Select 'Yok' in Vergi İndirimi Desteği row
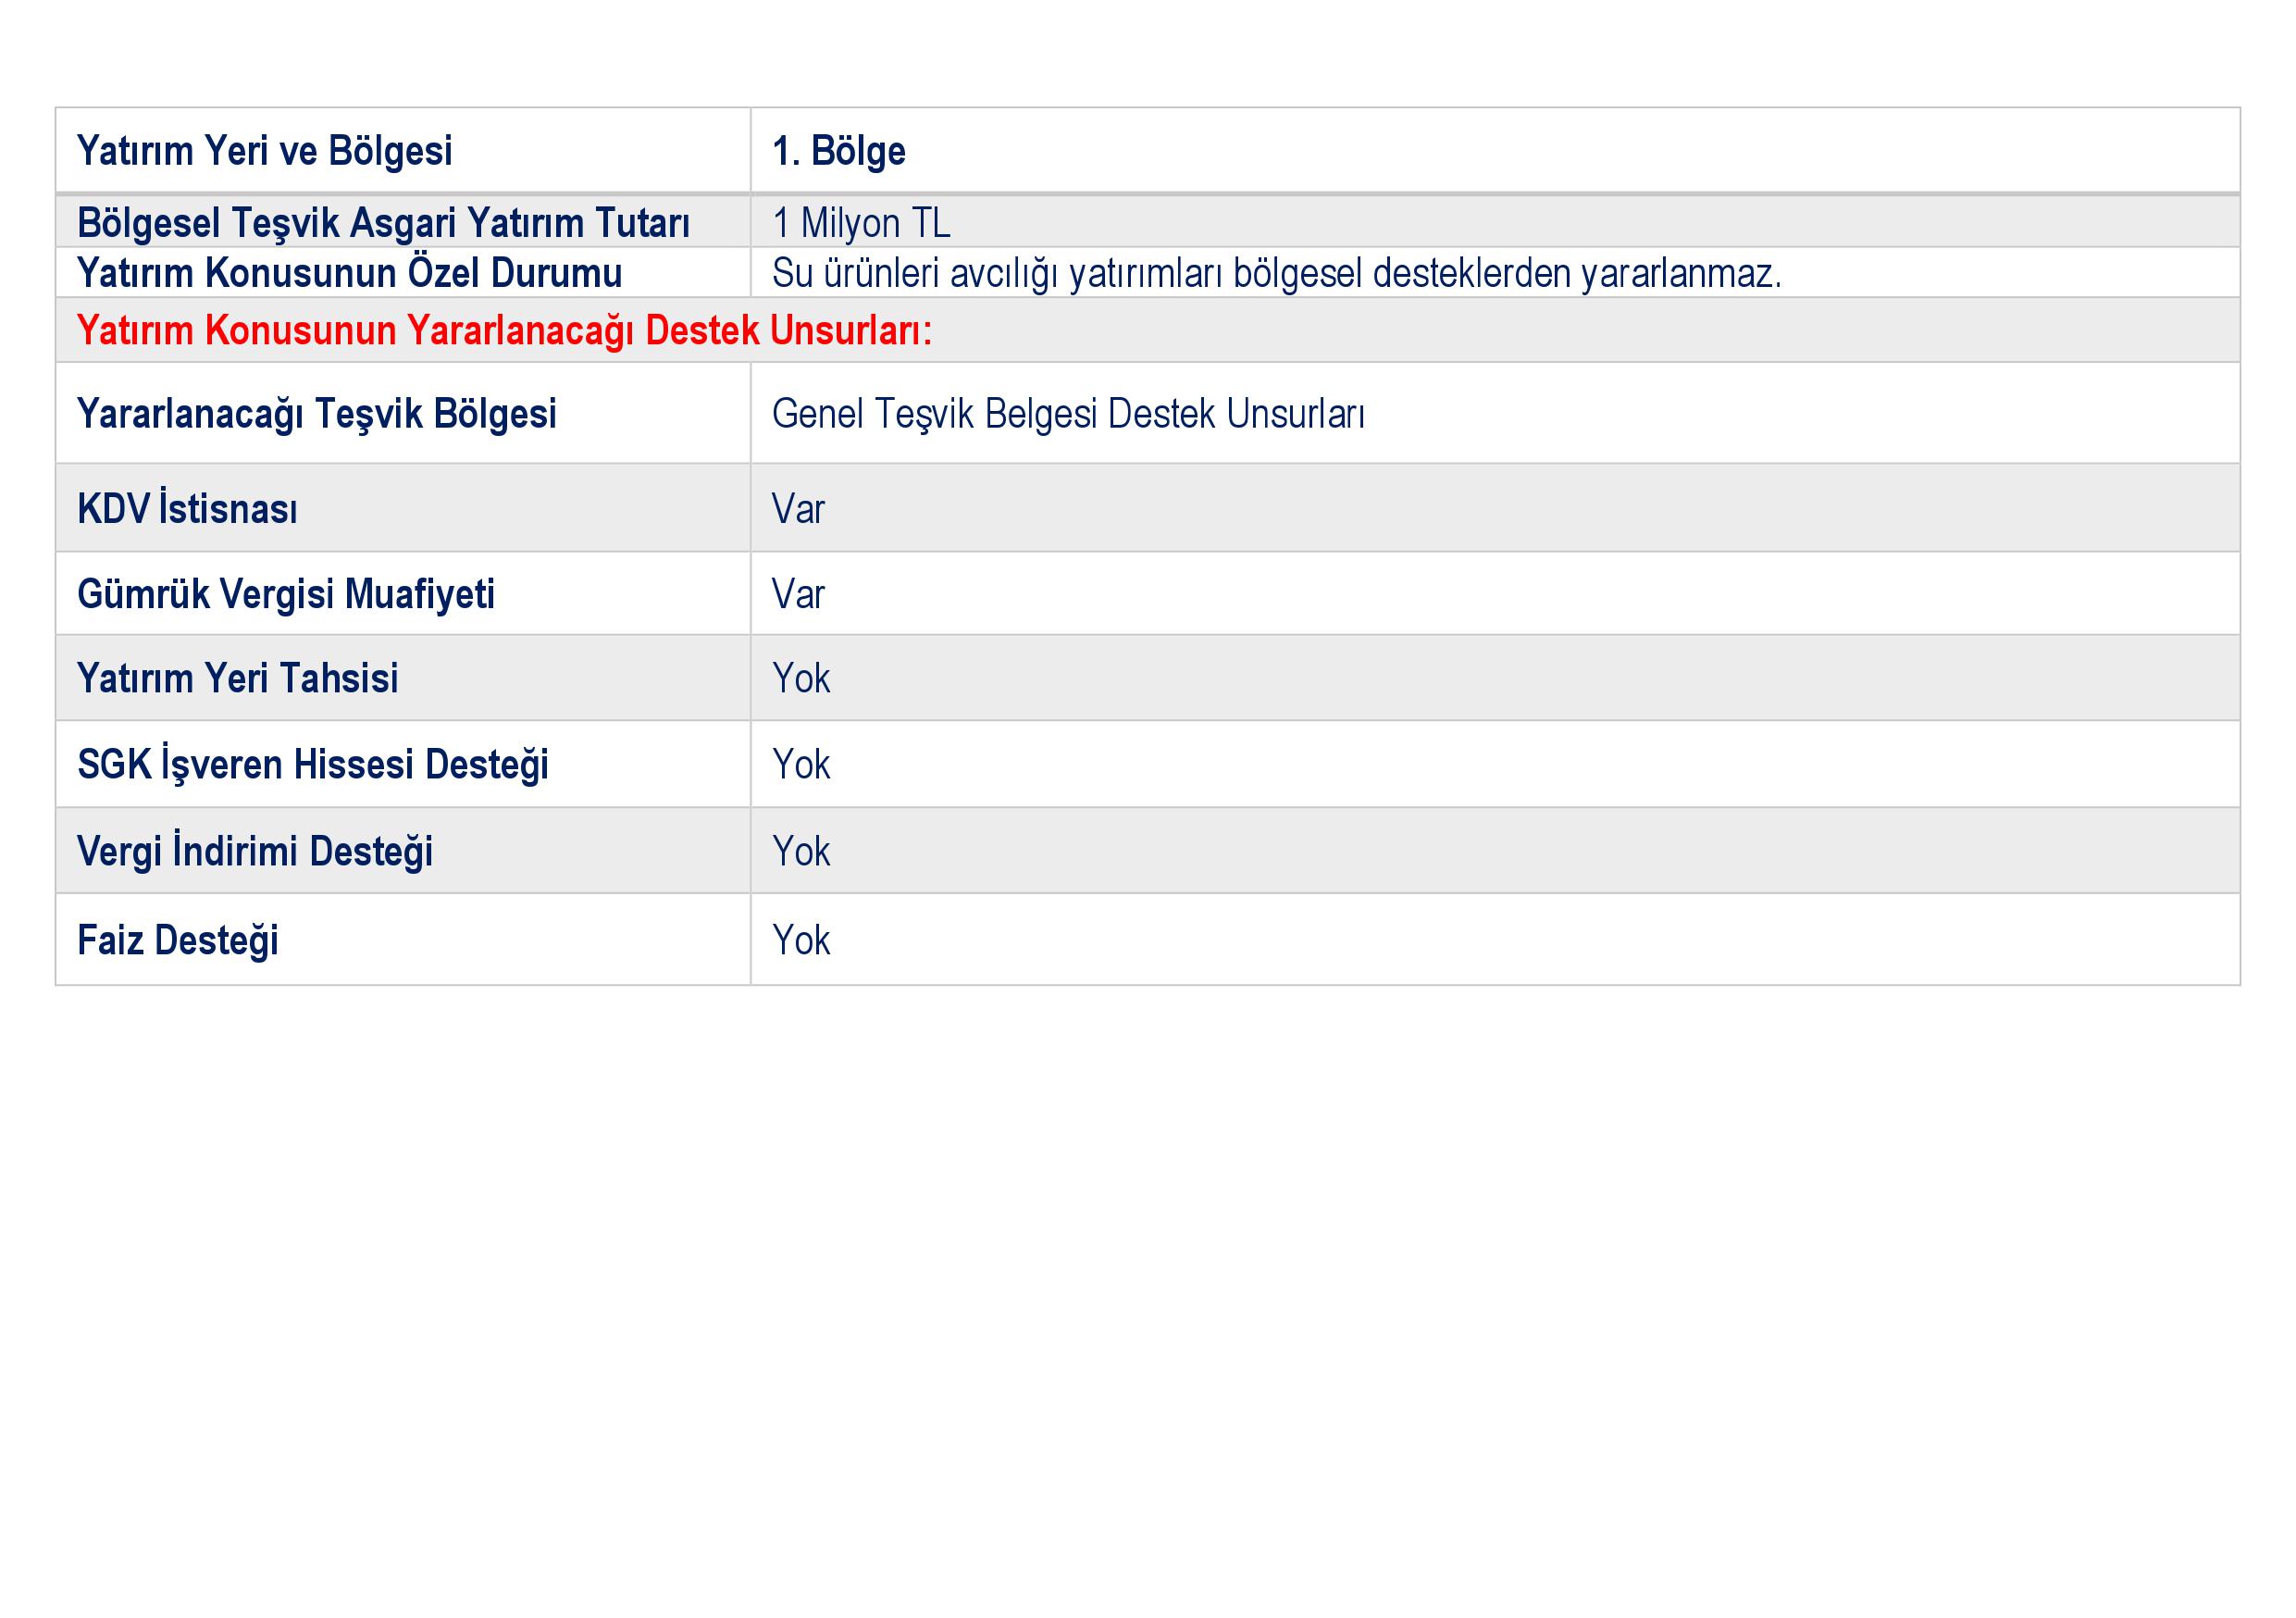The height and width of the screenshot is (1618, 2296). [801, 851]
